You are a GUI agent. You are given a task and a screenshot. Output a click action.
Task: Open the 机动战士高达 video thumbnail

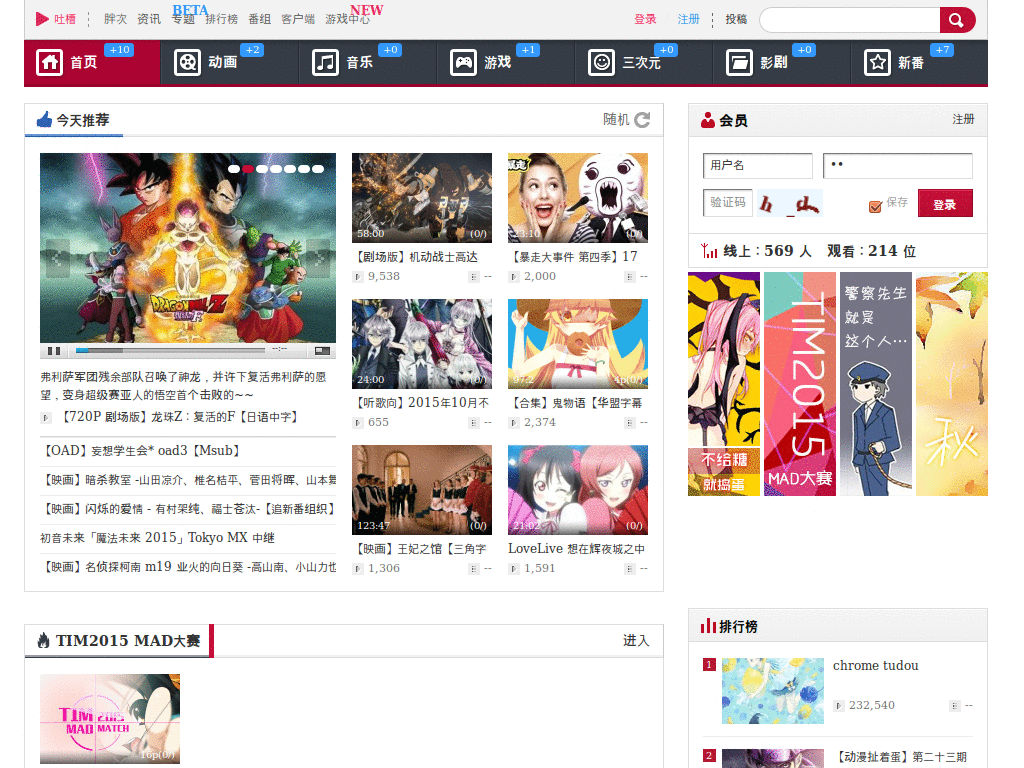pos(422,198)
